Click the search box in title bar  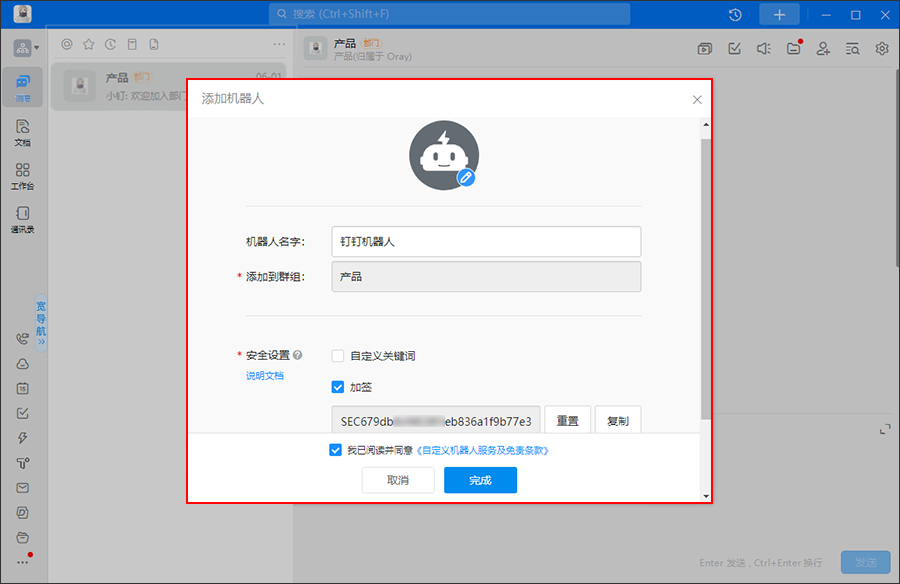pyautogui.click(x=449, y=14)
